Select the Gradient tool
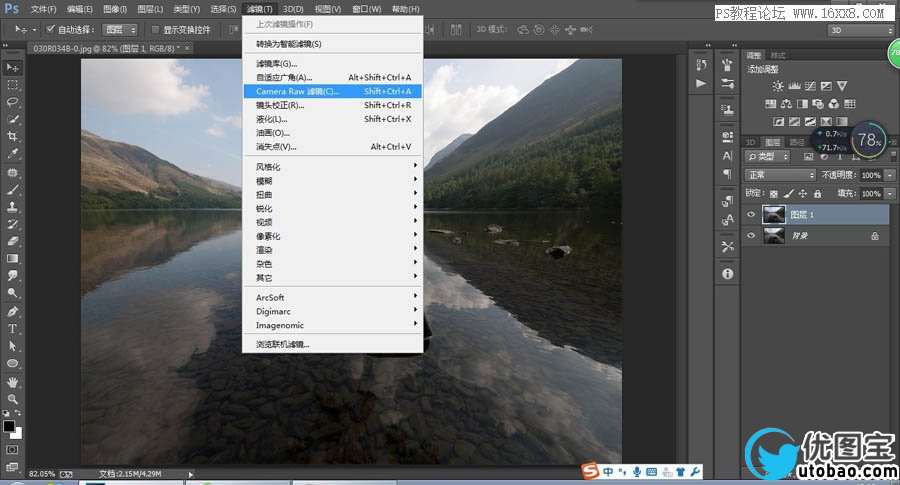This screenshot has height=485, width=900. pyautogui.click(x=12, y=259)
